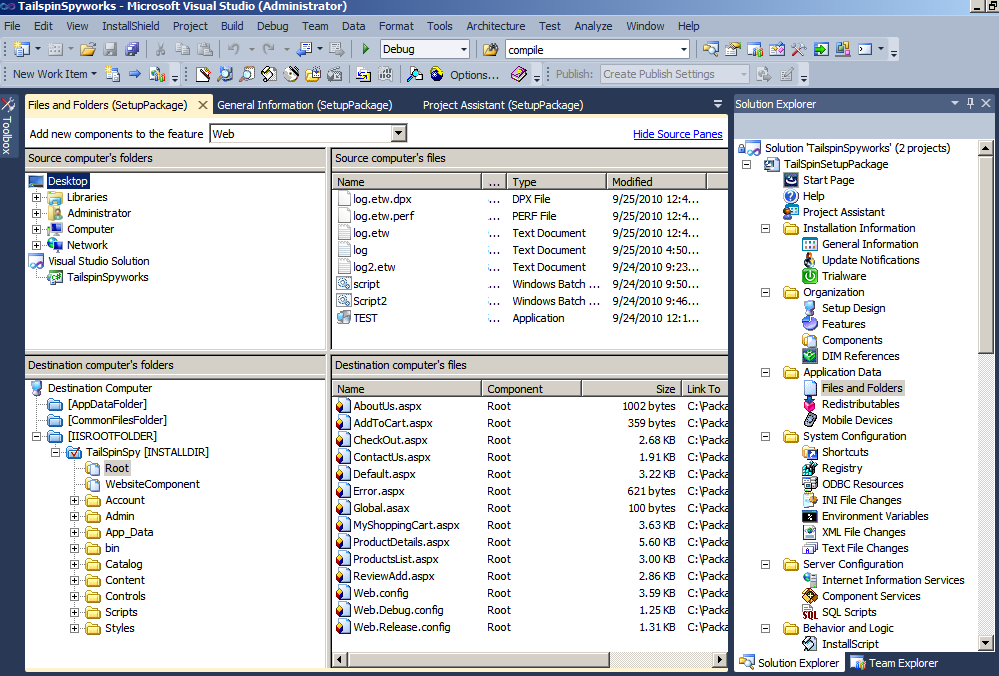Click the Save All toolbar icon

tap(131, 49)
